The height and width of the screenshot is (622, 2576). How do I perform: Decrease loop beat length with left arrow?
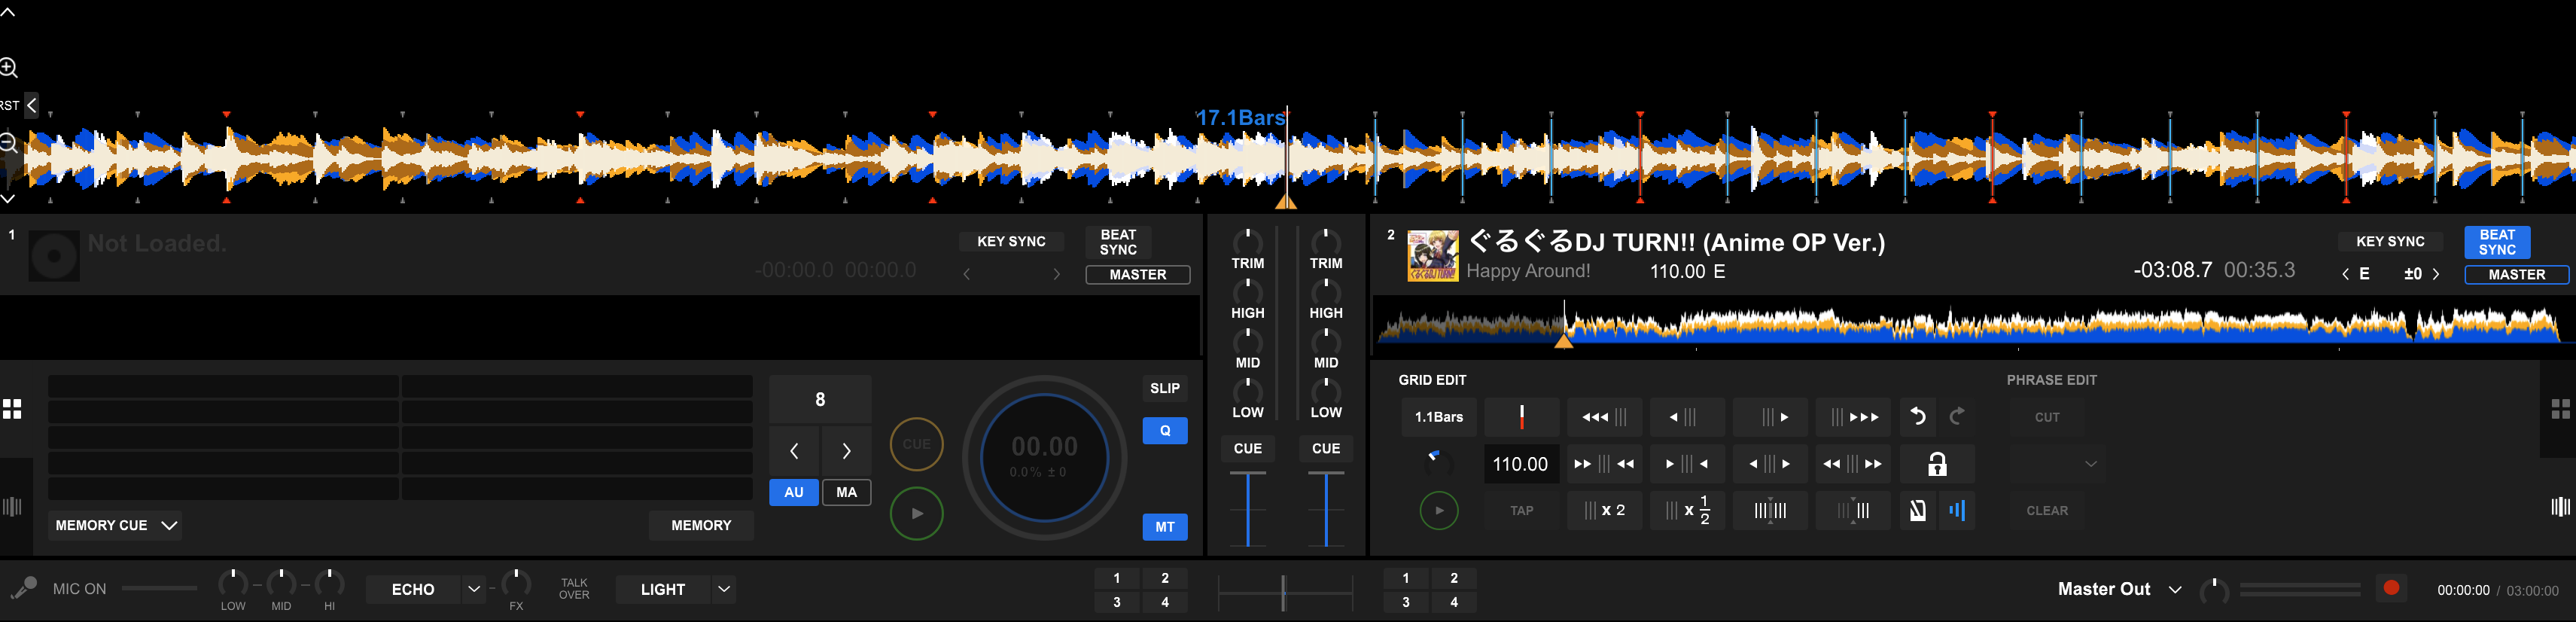point(794,451)
